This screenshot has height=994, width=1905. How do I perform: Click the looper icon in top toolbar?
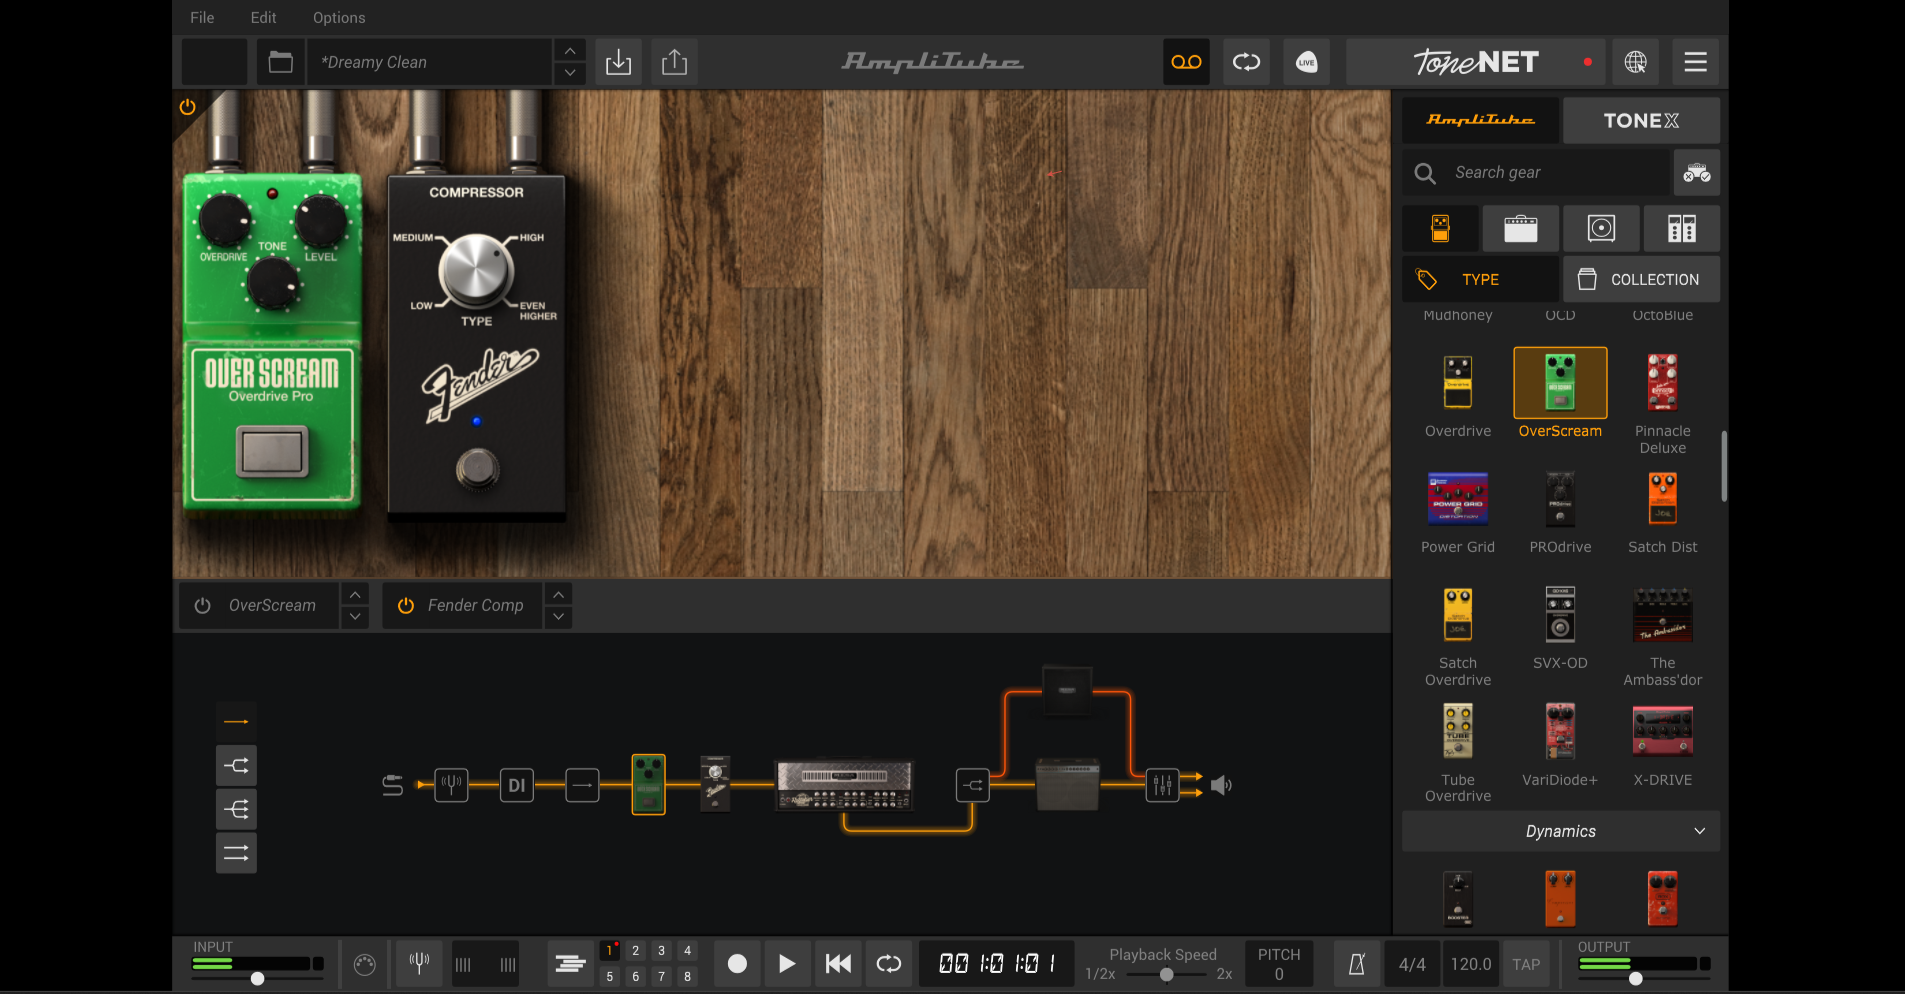click(x=1246, y=62)
